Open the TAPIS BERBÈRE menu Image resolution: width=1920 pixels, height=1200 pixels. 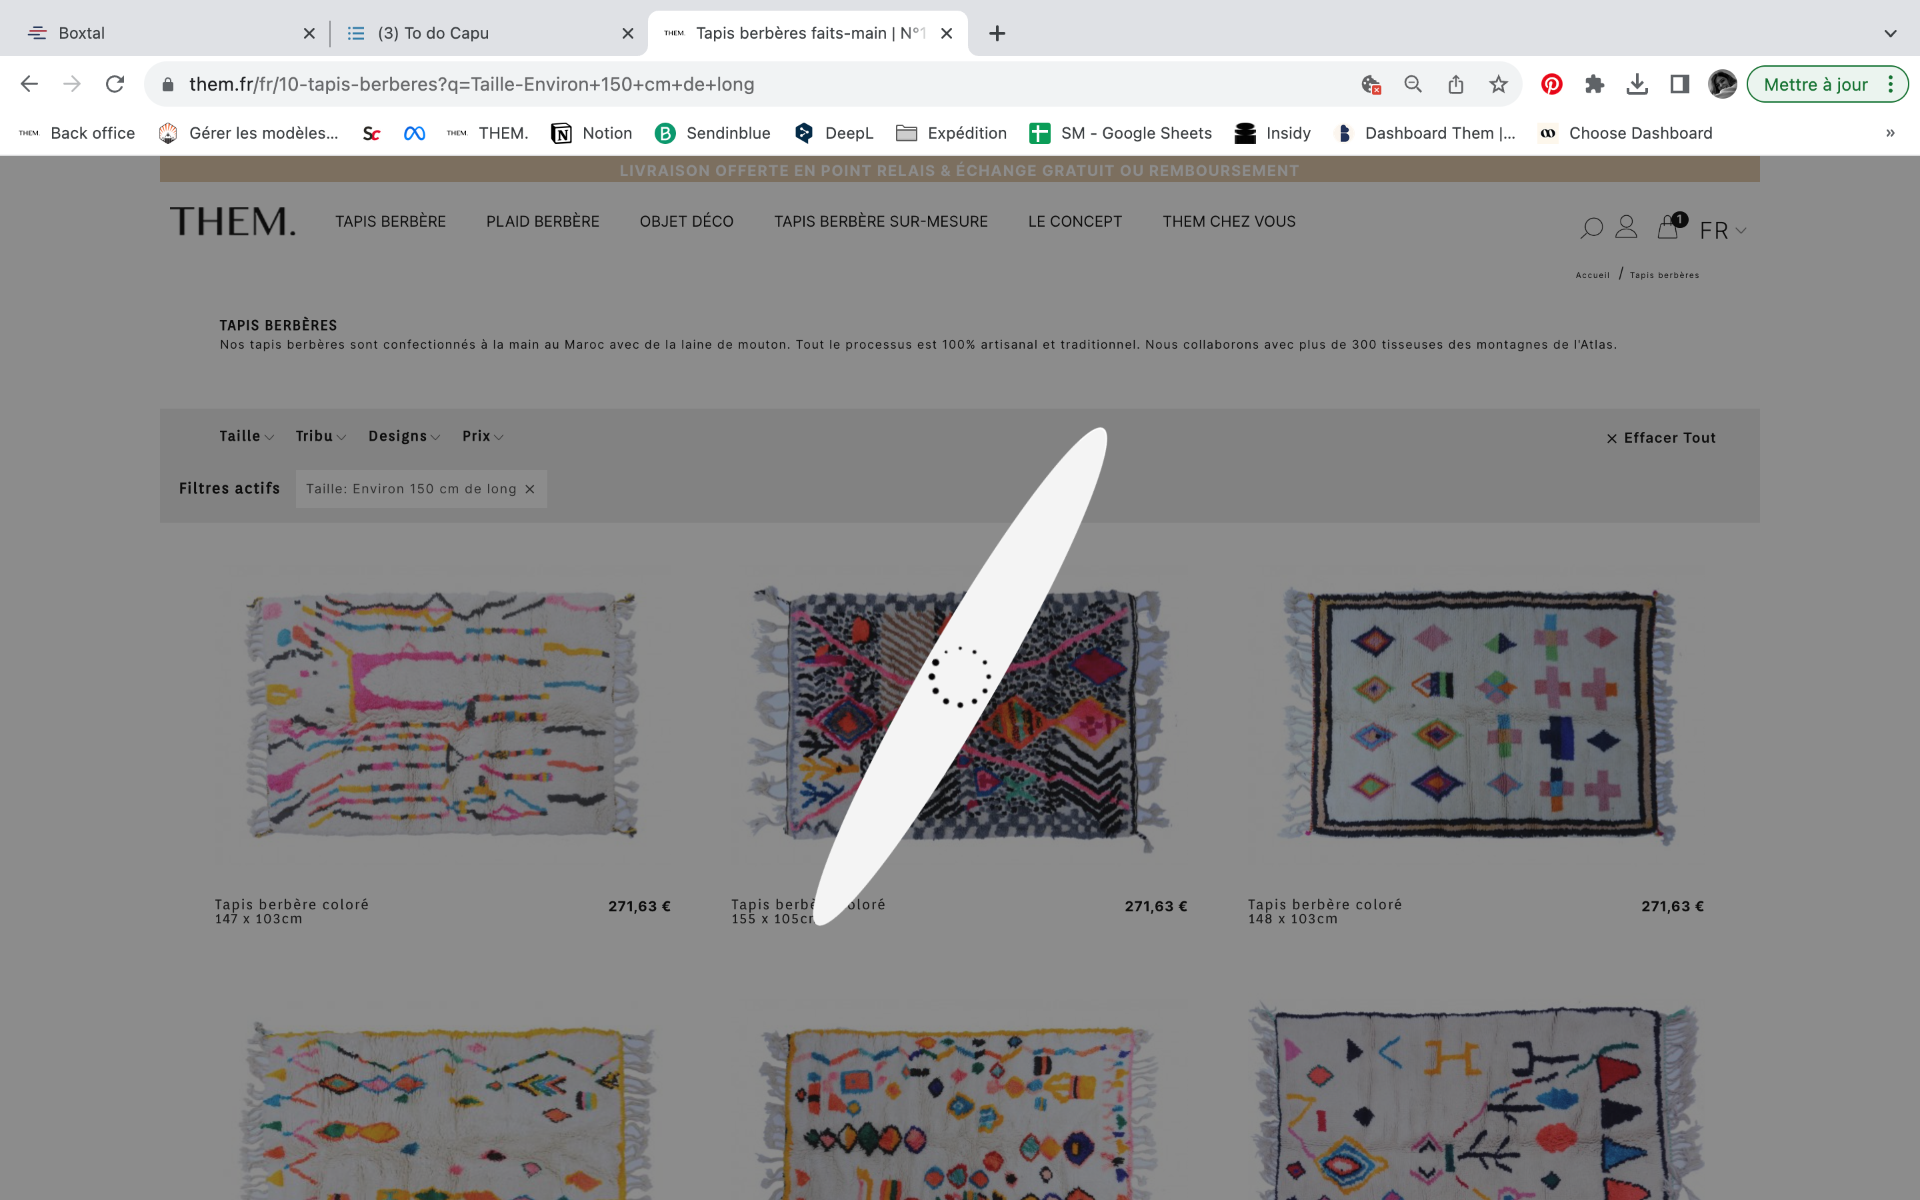(x=390, y=221)
